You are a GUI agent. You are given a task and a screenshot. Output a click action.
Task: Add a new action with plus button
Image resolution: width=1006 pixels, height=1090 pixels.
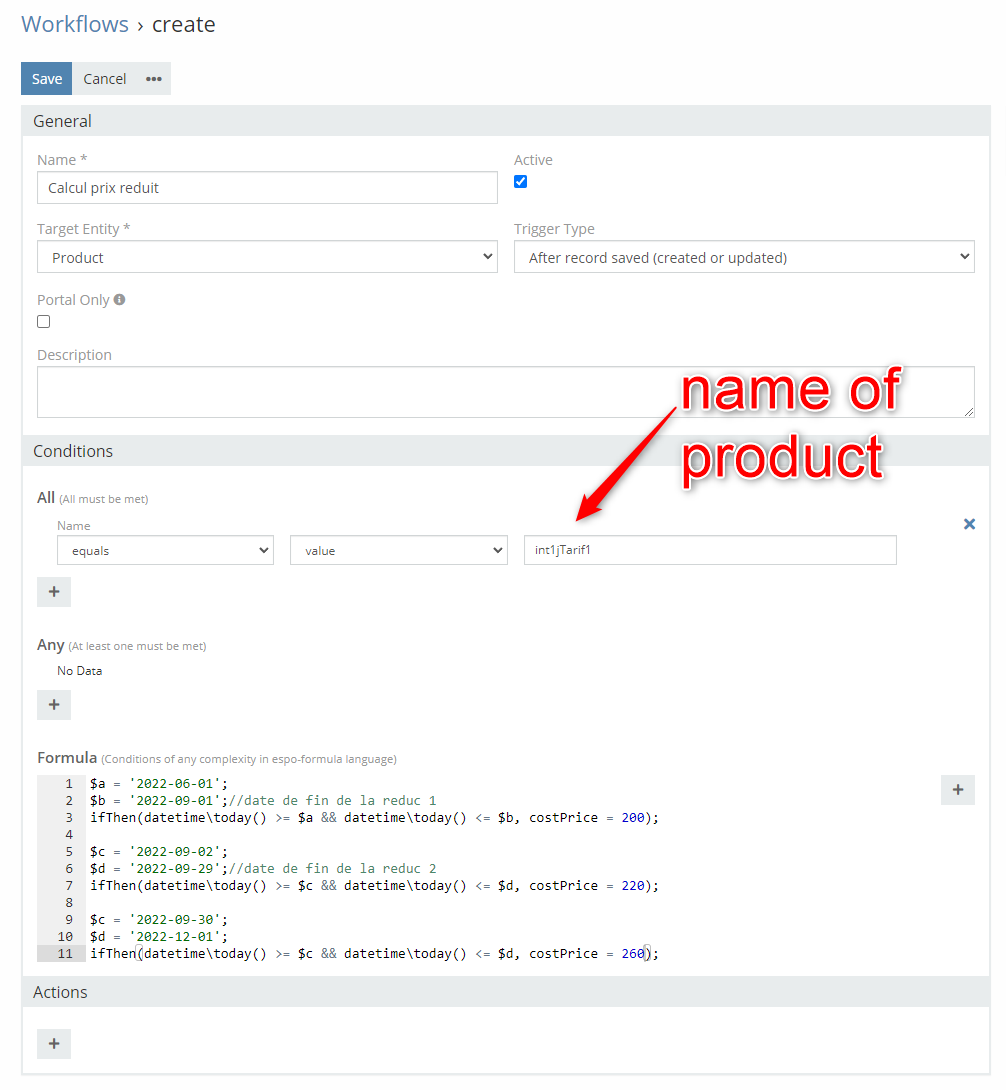(x=54, y=1044)
